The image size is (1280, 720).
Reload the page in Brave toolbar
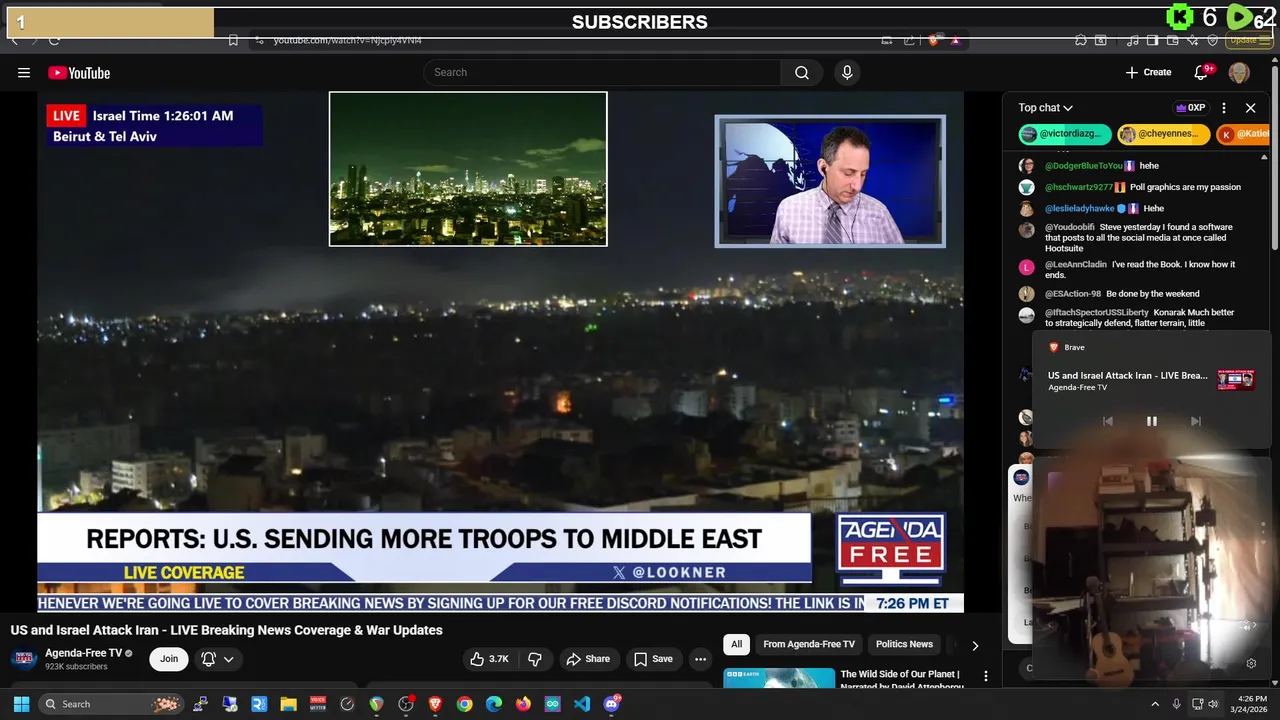tap(54, 40)
